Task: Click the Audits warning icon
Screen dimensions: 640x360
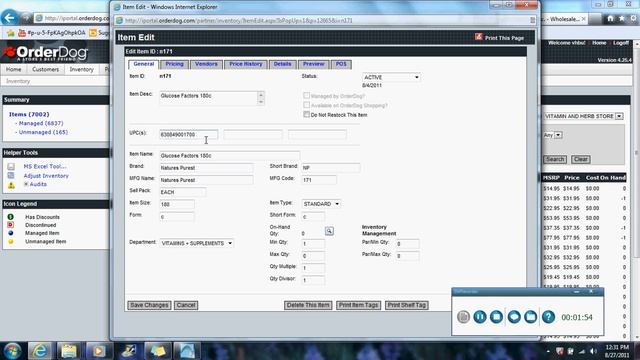Action: (11, 185)
